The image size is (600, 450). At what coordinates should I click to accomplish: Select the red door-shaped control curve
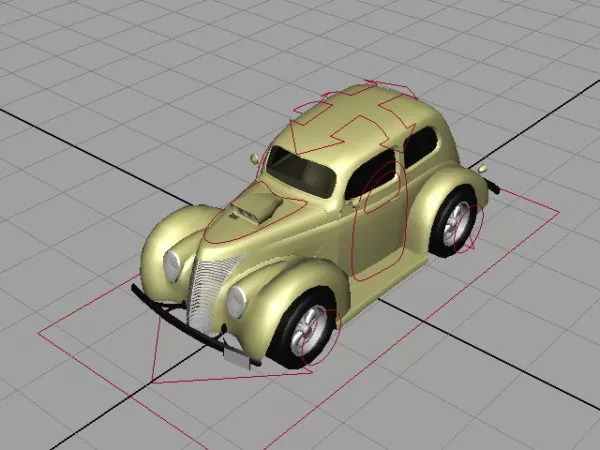(x=379, y=220)
